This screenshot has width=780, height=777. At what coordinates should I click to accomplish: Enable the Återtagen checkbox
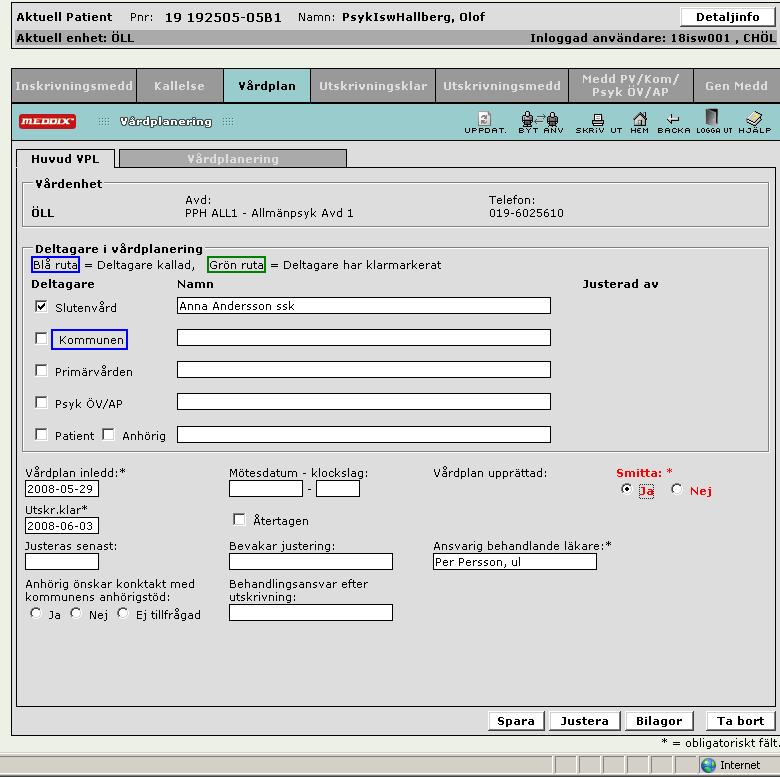239,520
